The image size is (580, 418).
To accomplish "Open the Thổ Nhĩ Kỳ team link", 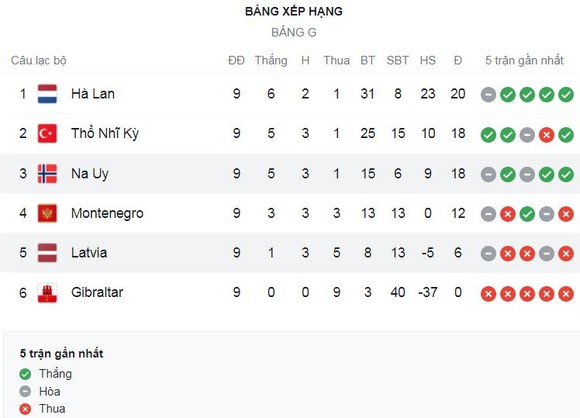I will pyautogui.click(x=105, y=133).
